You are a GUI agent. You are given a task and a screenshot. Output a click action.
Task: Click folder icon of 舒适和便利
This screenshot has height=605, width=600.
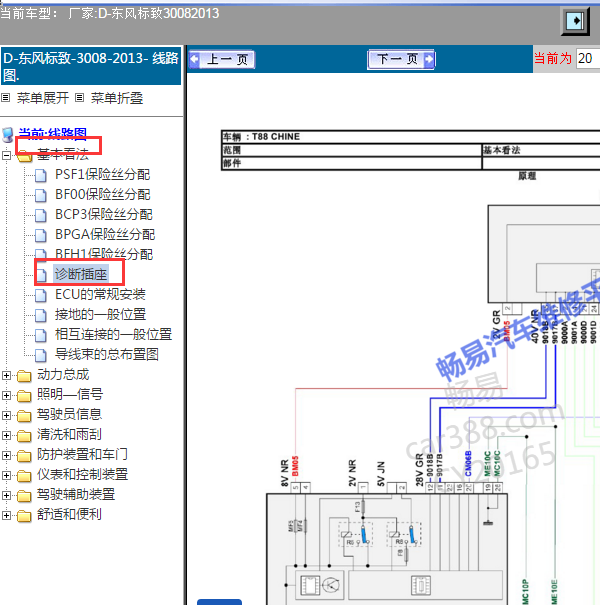24,517
